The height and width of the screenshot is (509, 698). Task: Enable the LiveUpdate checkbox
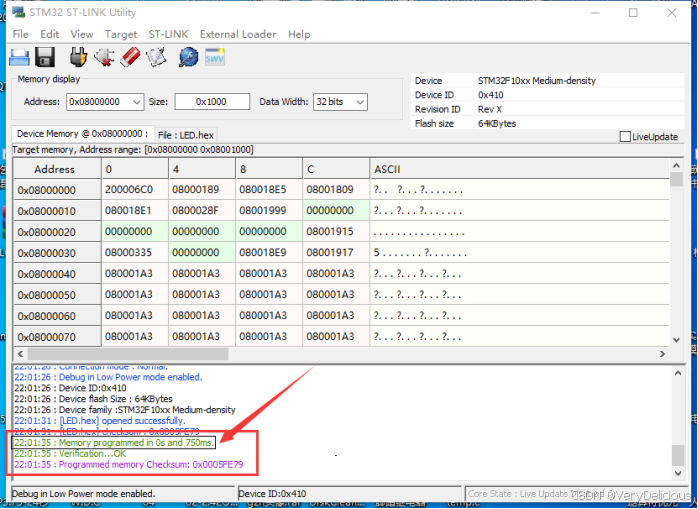[625, 137]
